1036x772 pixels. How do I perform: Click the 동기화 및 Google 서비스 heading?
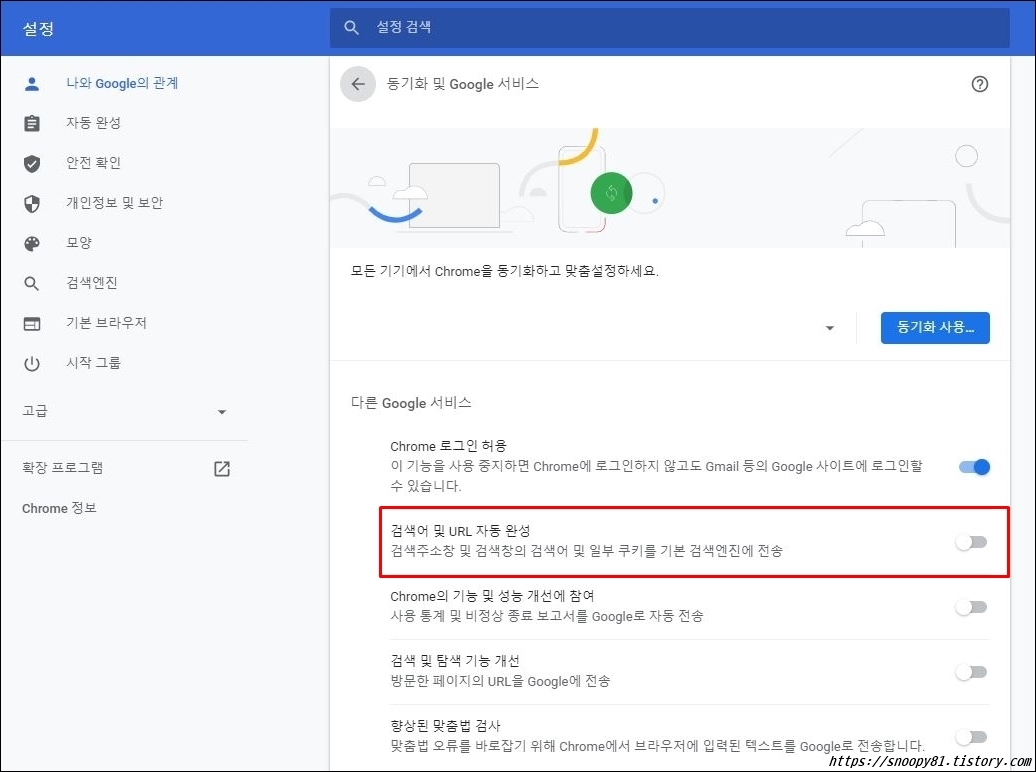pos(462,84)
